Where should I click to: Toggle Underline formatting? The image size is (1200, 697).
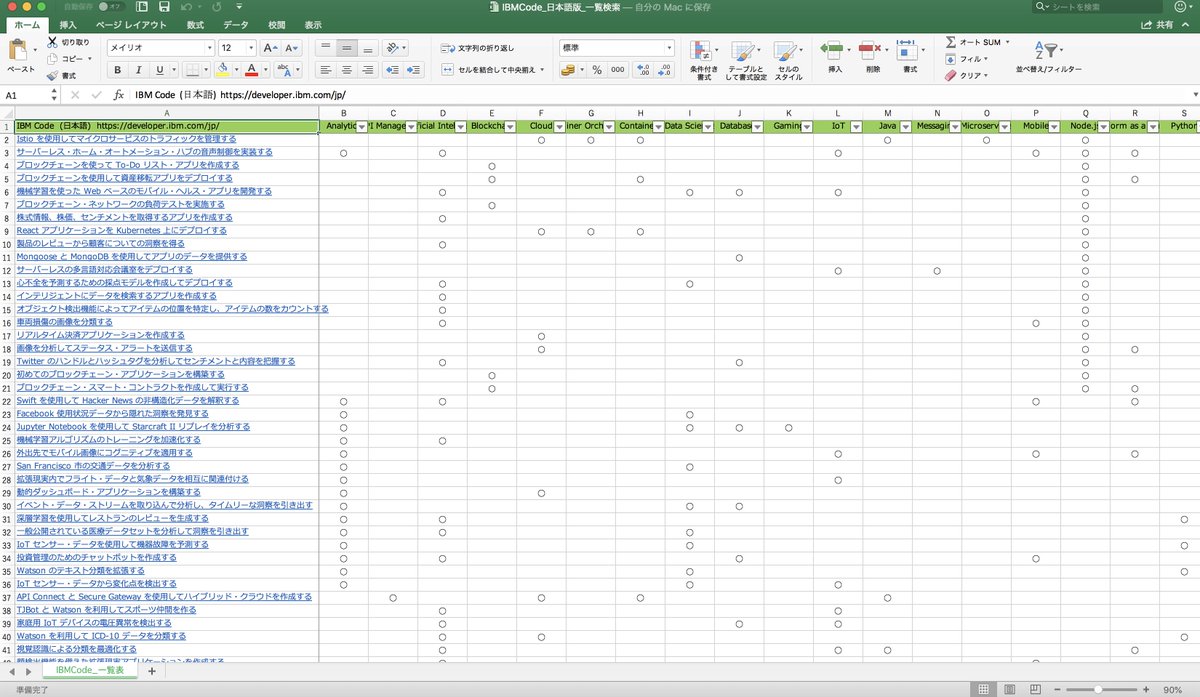(x=160, y=70)
